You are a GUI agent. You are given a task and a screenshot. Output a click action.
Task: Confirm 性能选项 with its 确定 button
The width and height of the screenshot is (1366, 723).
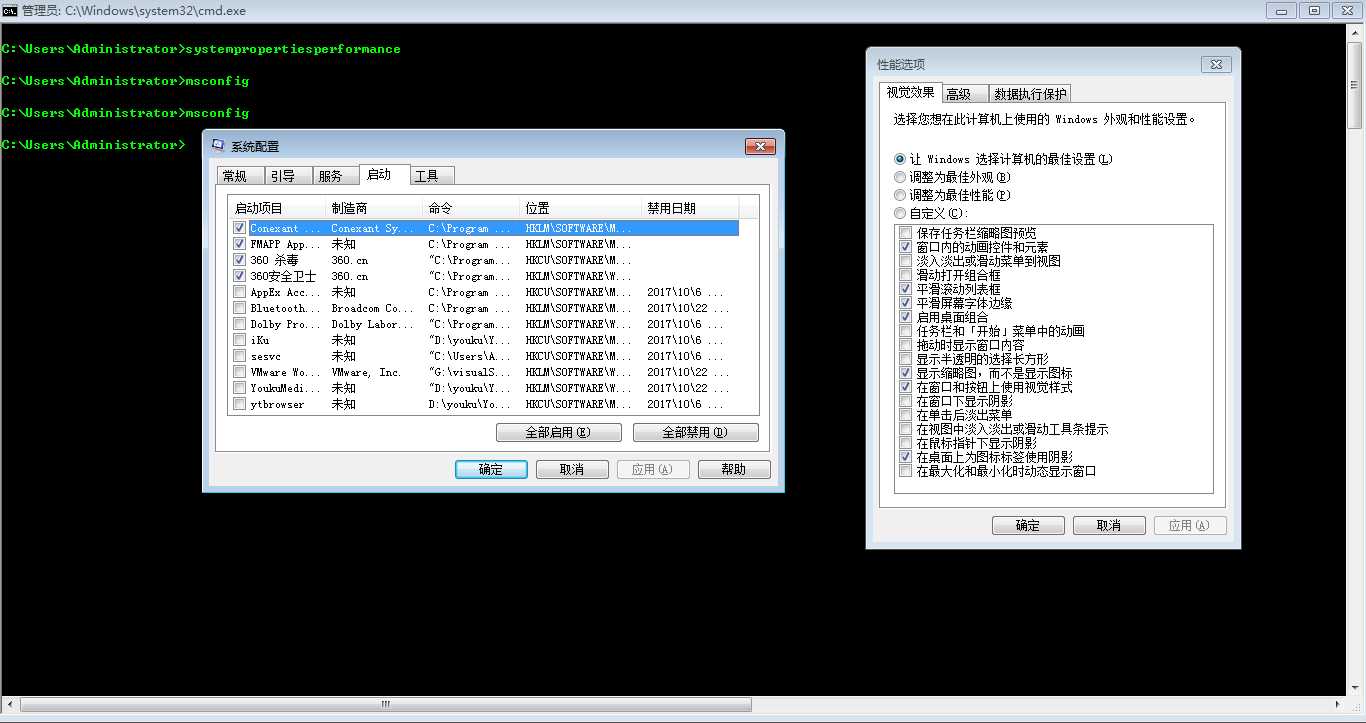click(1028, 525)
